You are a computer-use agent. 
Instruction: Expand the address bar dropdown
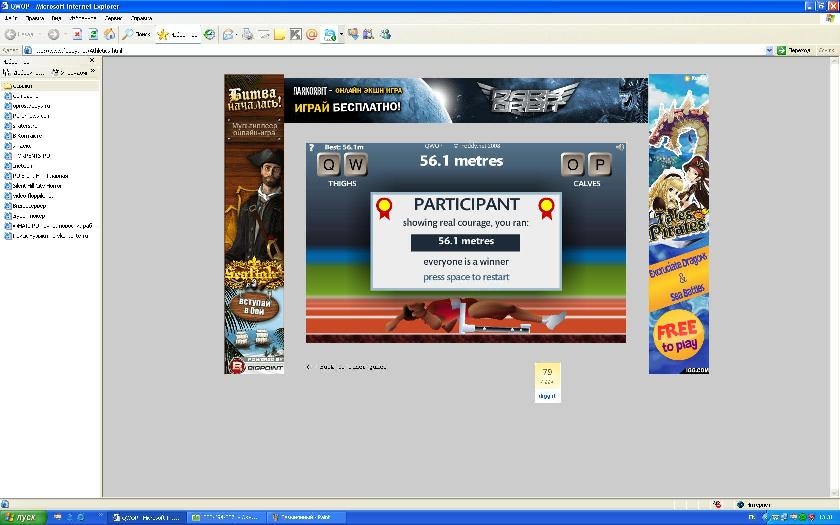(x=769, y=49)
